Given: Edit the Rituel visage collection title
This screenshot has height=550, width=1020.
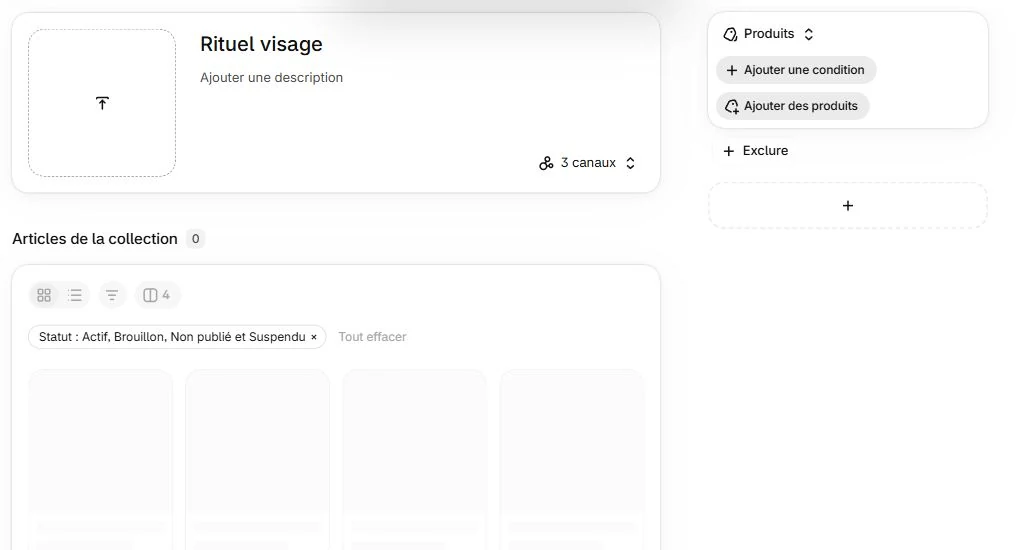Looking at the screenshot, I should 262,44.
